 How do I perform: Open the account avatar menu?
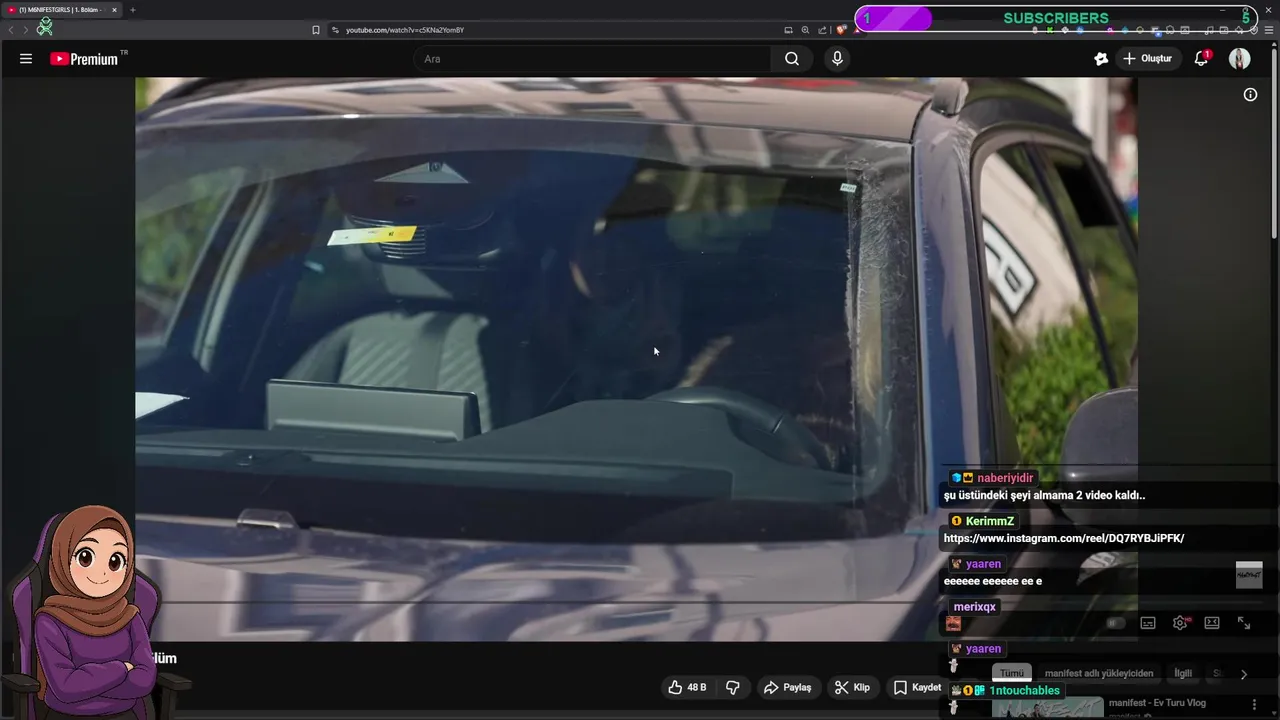point(1240,59)
